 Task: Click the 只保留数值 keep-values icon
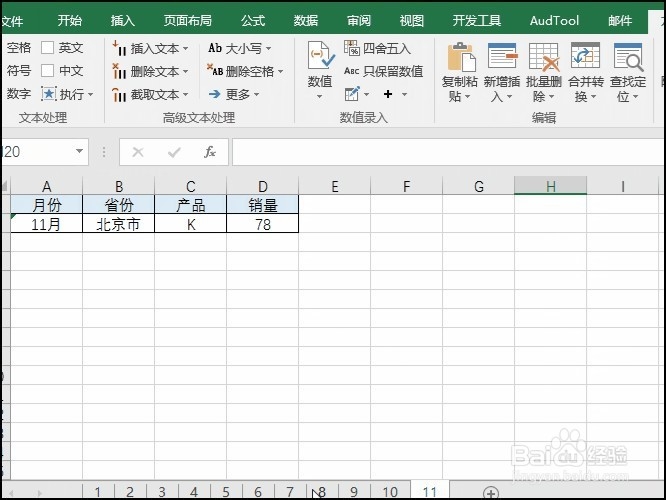pyautogui.click(x=352, y=71)
